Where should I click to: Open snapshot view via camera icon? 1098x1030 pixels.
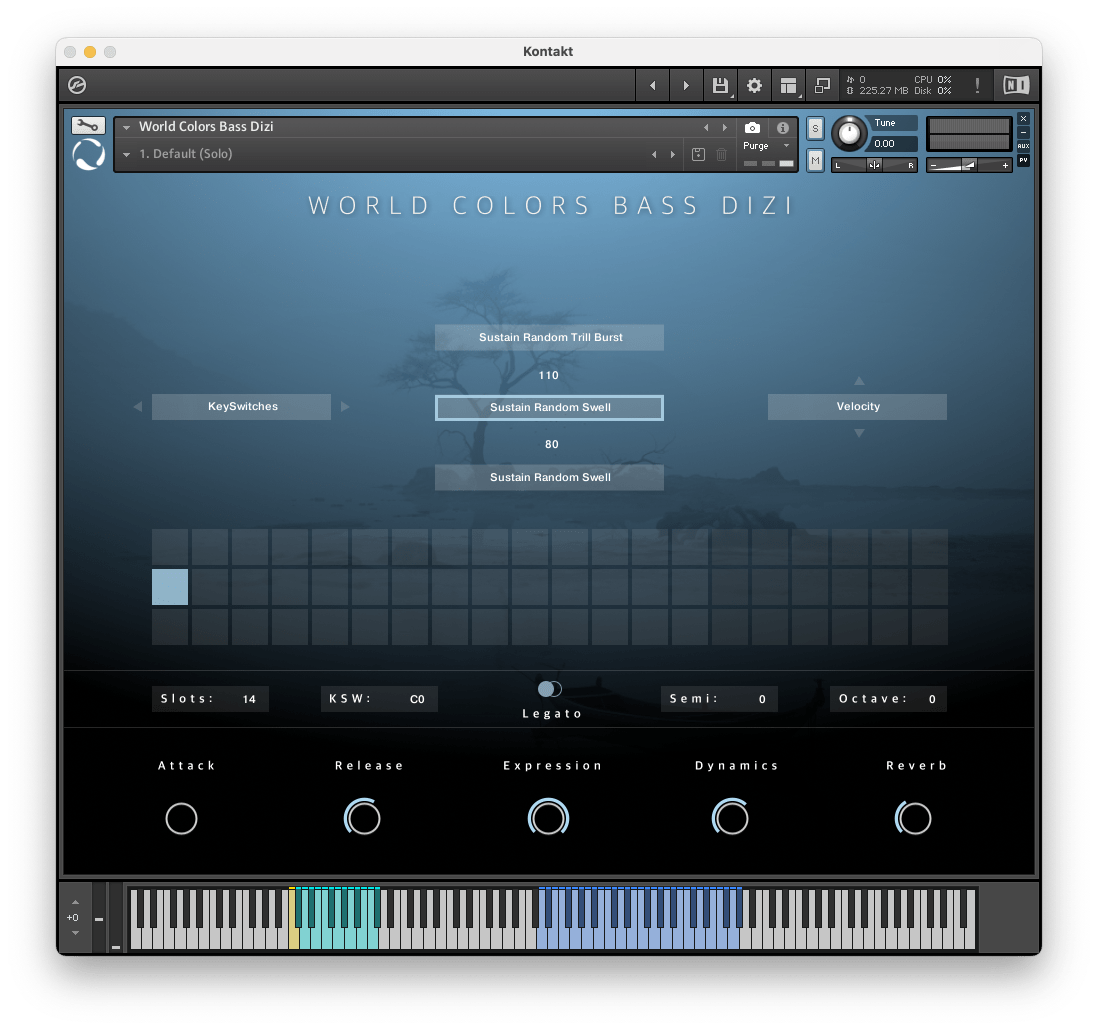point(752,127)
